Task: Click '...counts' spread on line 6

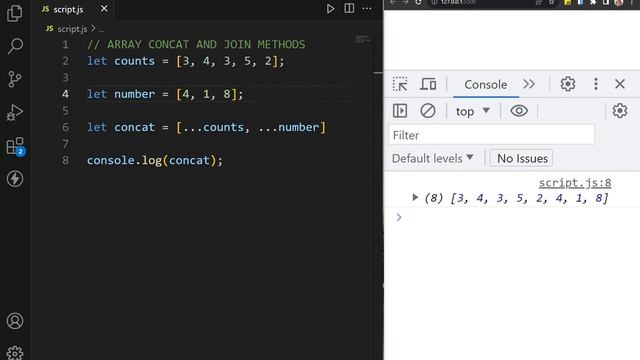Action: [213, 127]
